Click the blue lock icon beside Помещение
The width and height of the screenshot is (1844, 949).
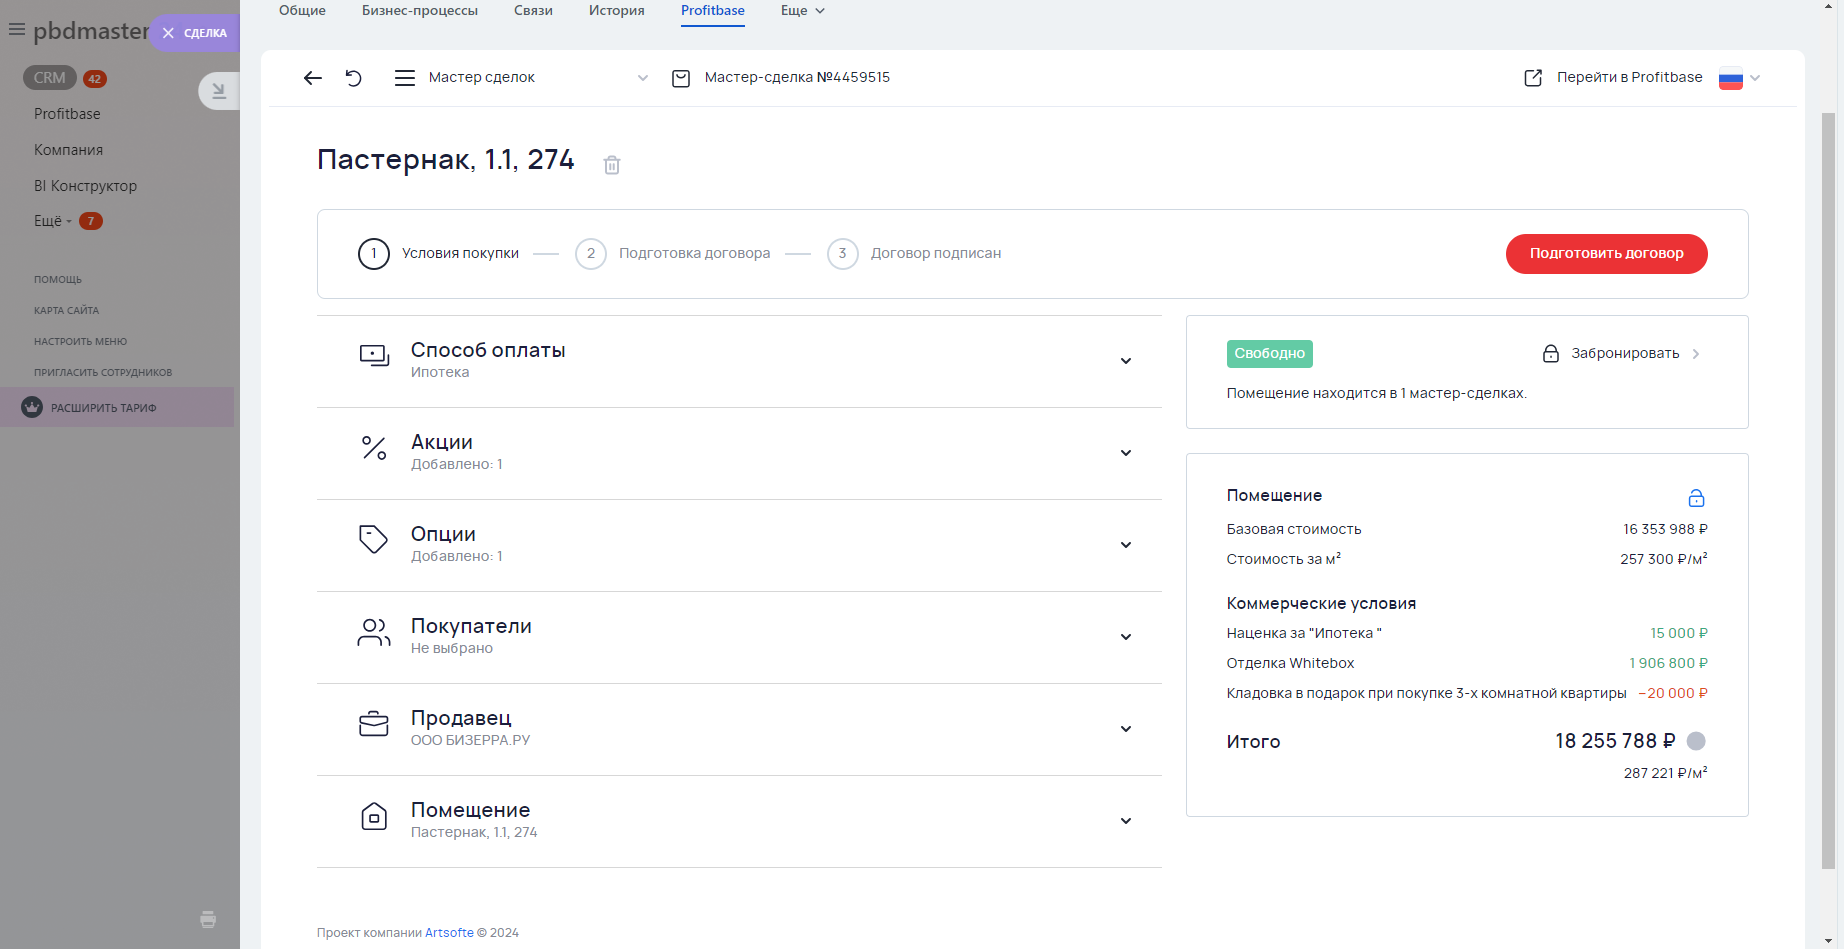(x=1696, y=498)
